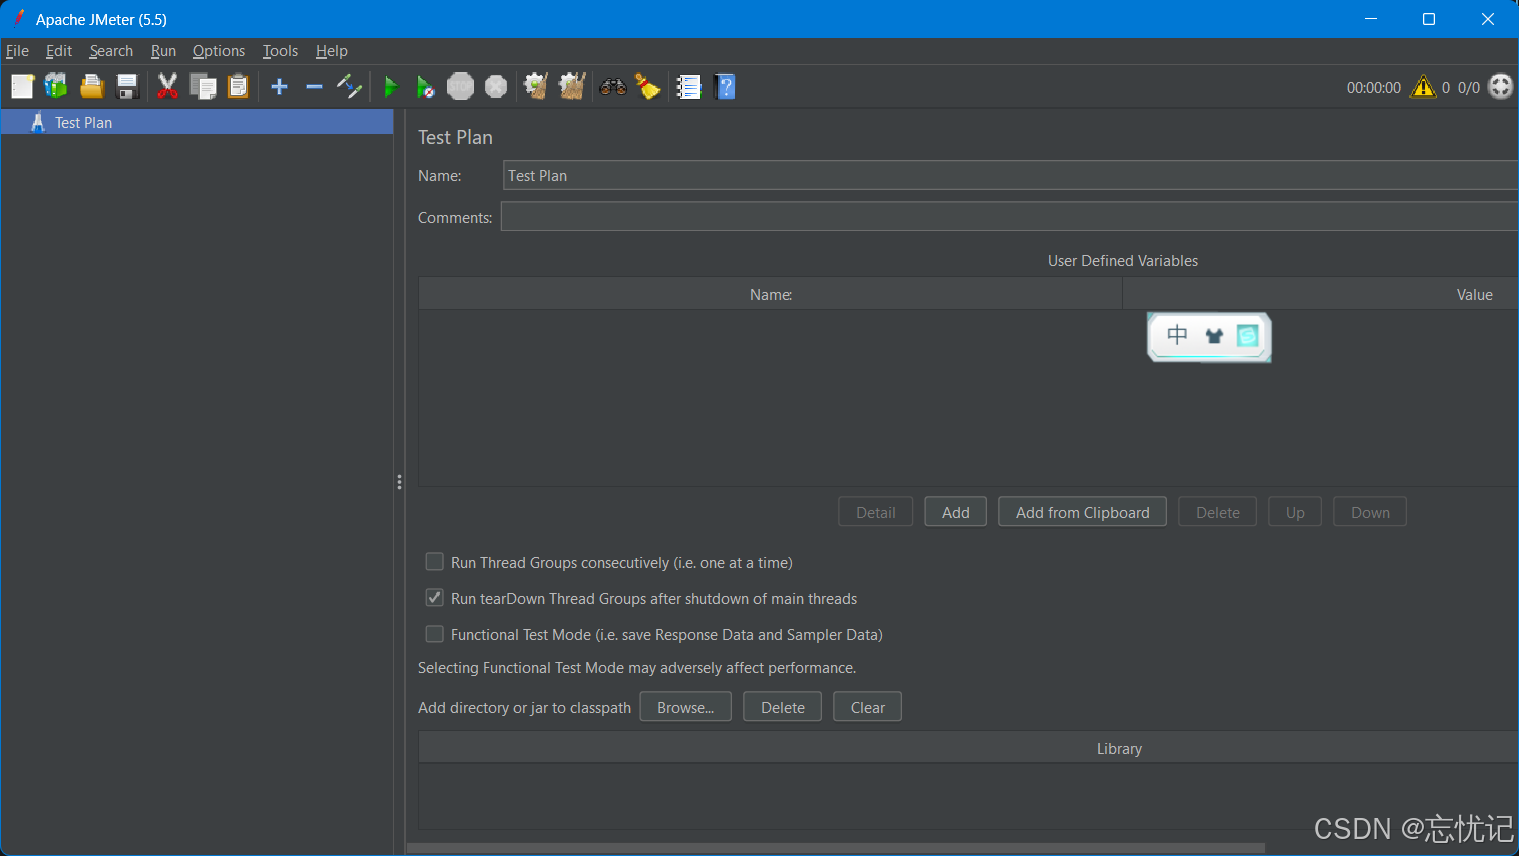Click the split pane divider handle
Screen dimensions: 1519x856
pyautogui.click(x=399, y=482)
